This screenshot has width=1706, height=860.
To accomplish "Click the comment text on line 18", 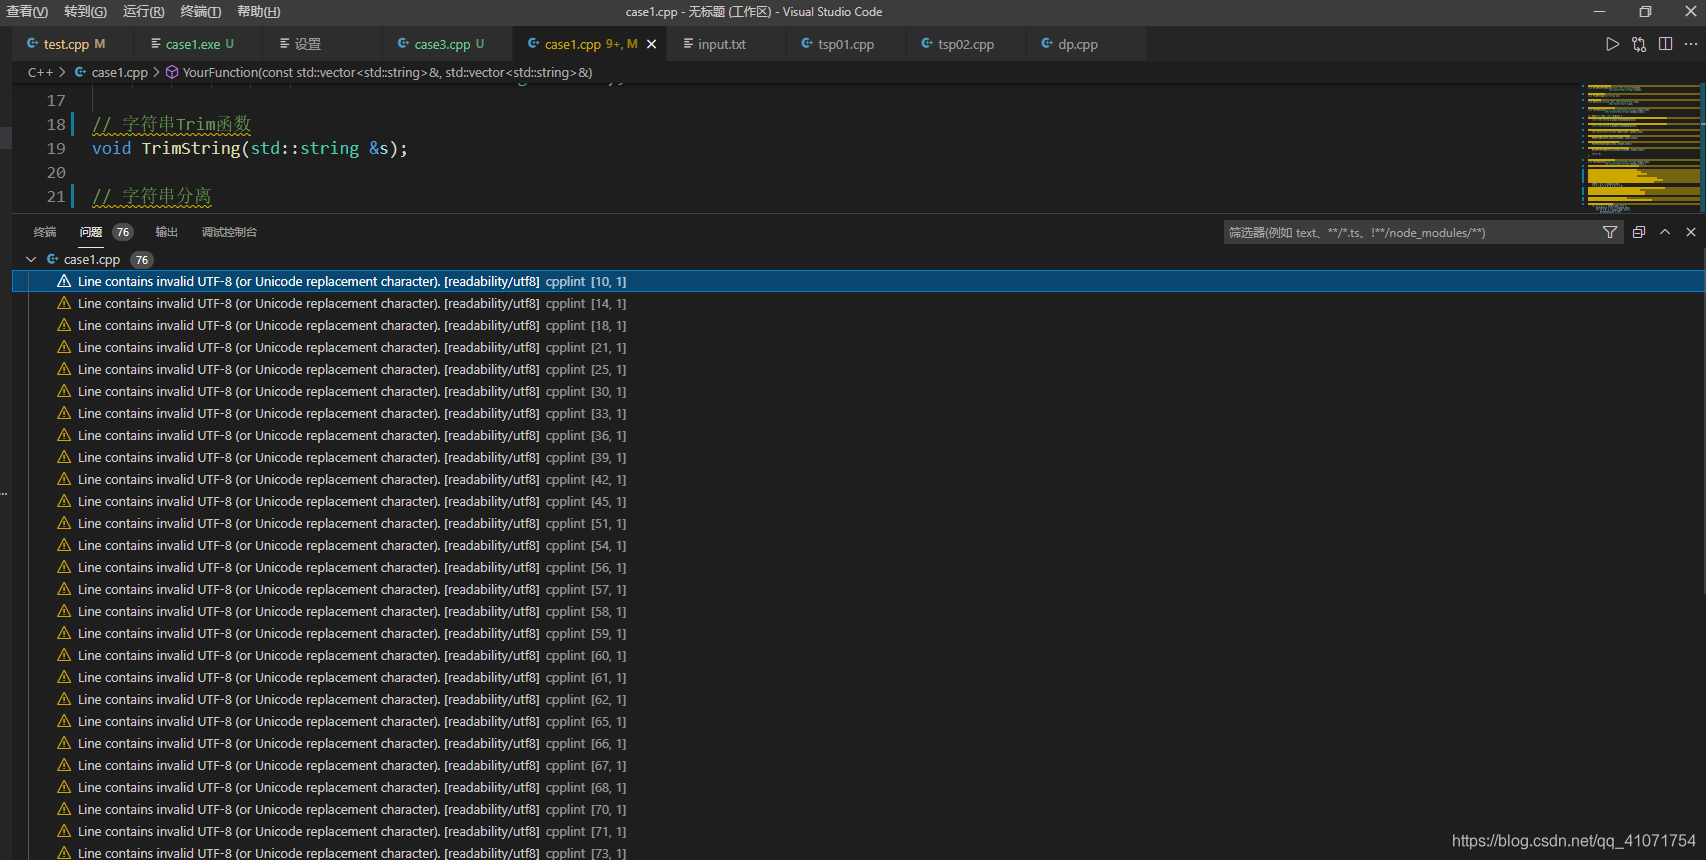I will click(x=171, y=124).
